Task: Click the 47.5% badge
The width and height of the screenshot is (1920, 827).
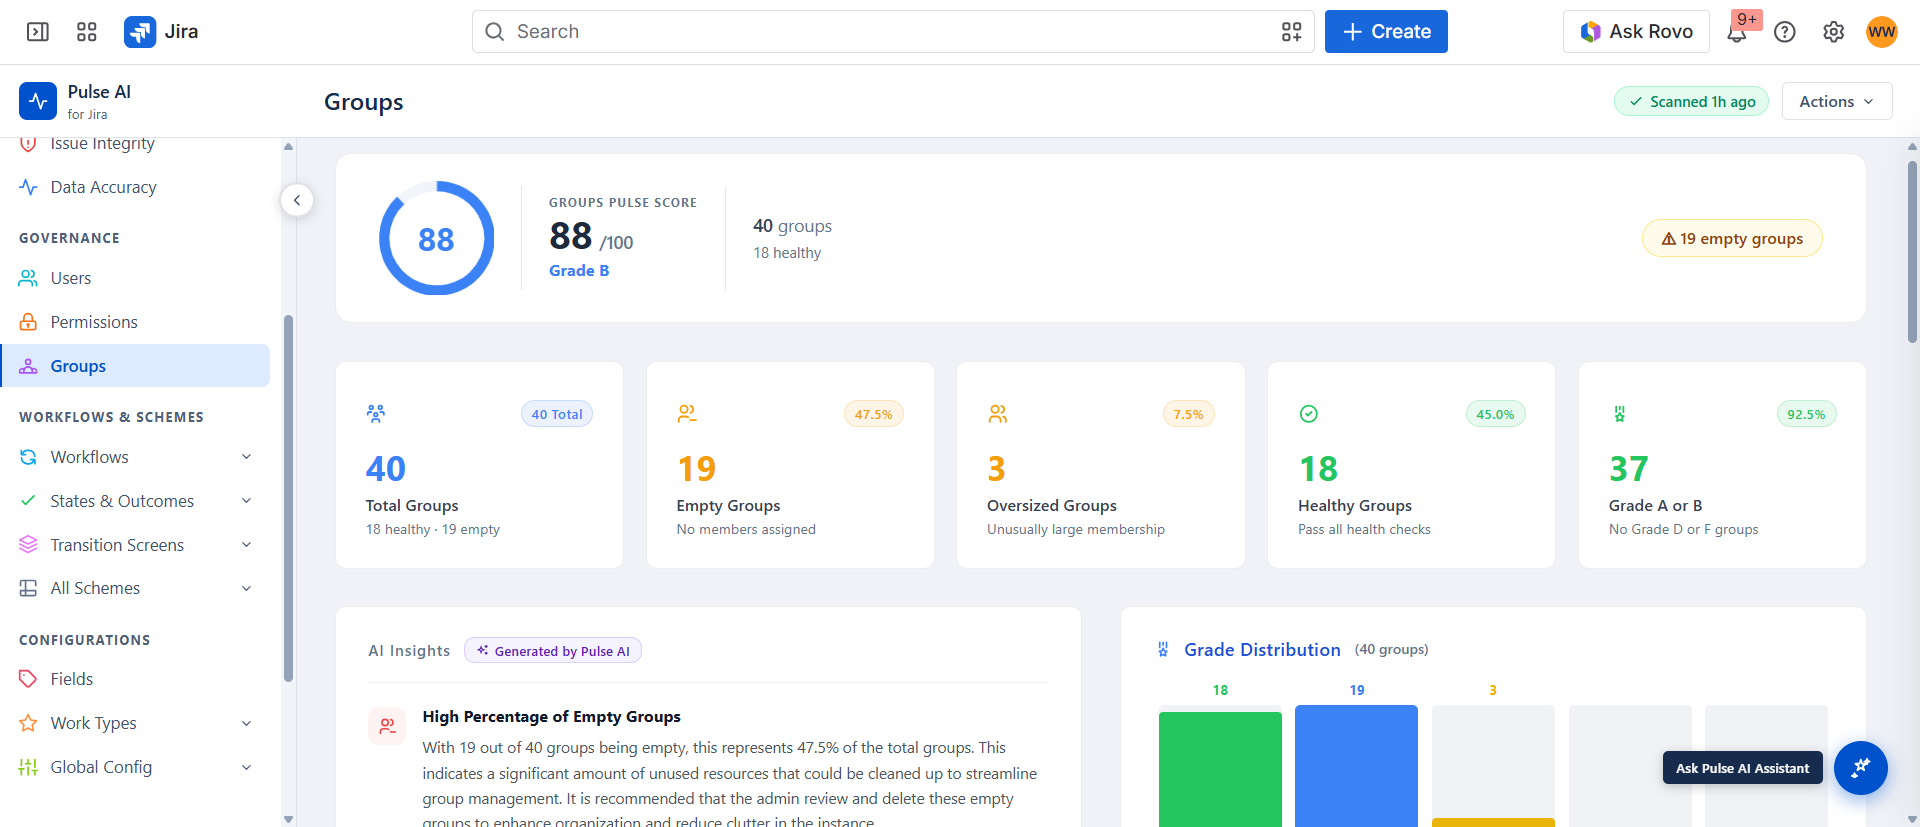Action: (x=873, y=414)
